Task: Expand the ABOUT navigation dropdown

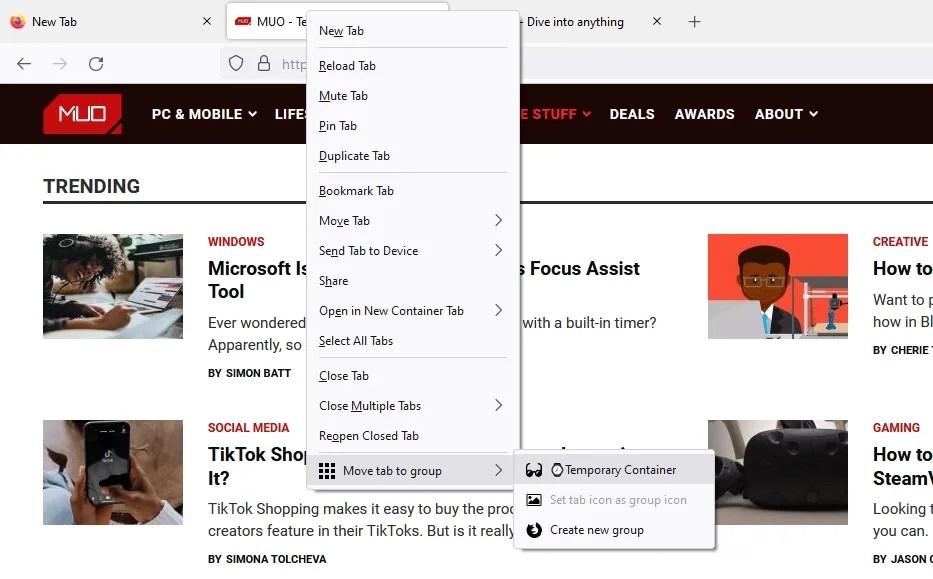Action: [786, 114]
